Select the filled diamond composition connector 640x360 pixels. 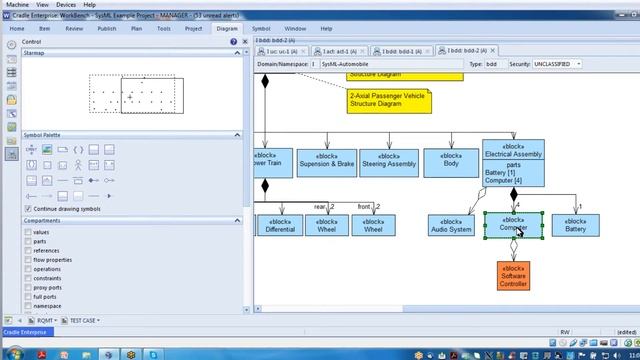point(93,180)
